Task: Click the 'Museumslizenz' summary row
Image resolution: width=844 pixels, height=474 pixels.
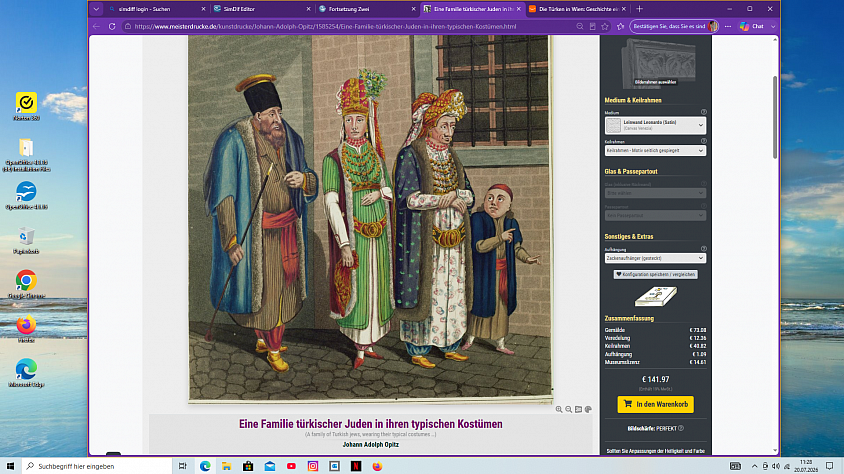Action: click(x=655, y=362)
